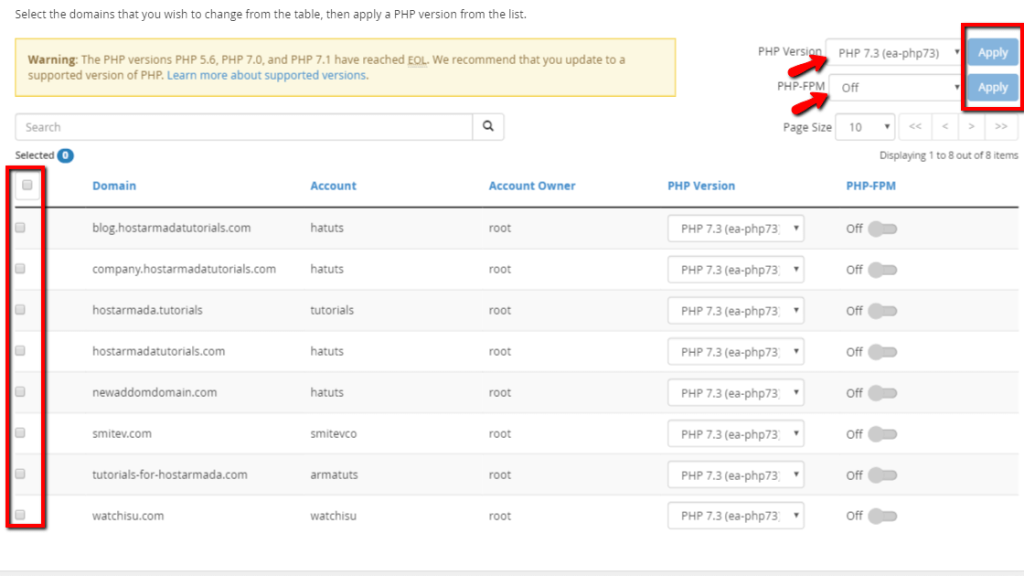Click "Displaying 1 to 8 out of 8 items"
Image resolution: width=1024 pixels, height=576 pixels.
(949, 155)
